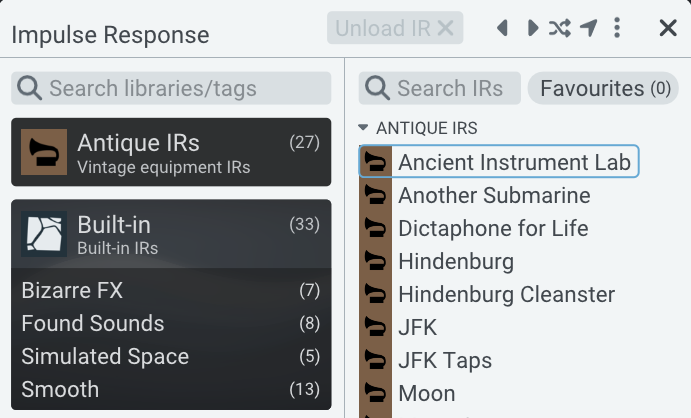Open the three-dot options menu
Image resolution: width=691 pixels, height=418 pixels.
click(617, 29)
